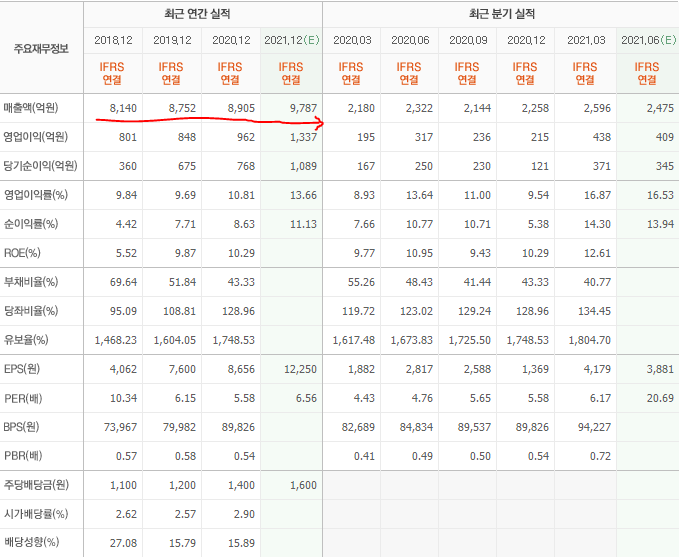Viewport: 683px width, 557px height.
Task: Select the 27.08 payout ratio value
Action: (x=124, y=543)
